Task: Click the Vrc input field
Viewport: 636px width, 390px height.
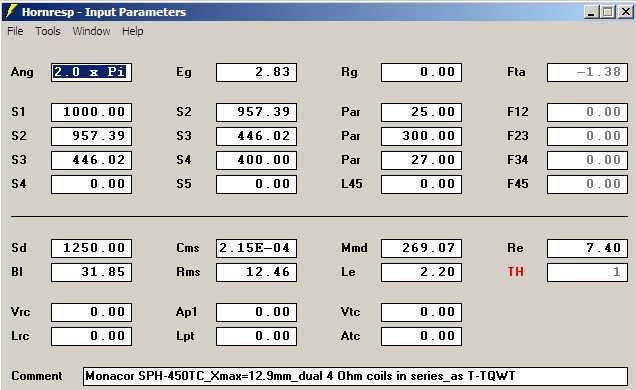Action: (91, 313)
